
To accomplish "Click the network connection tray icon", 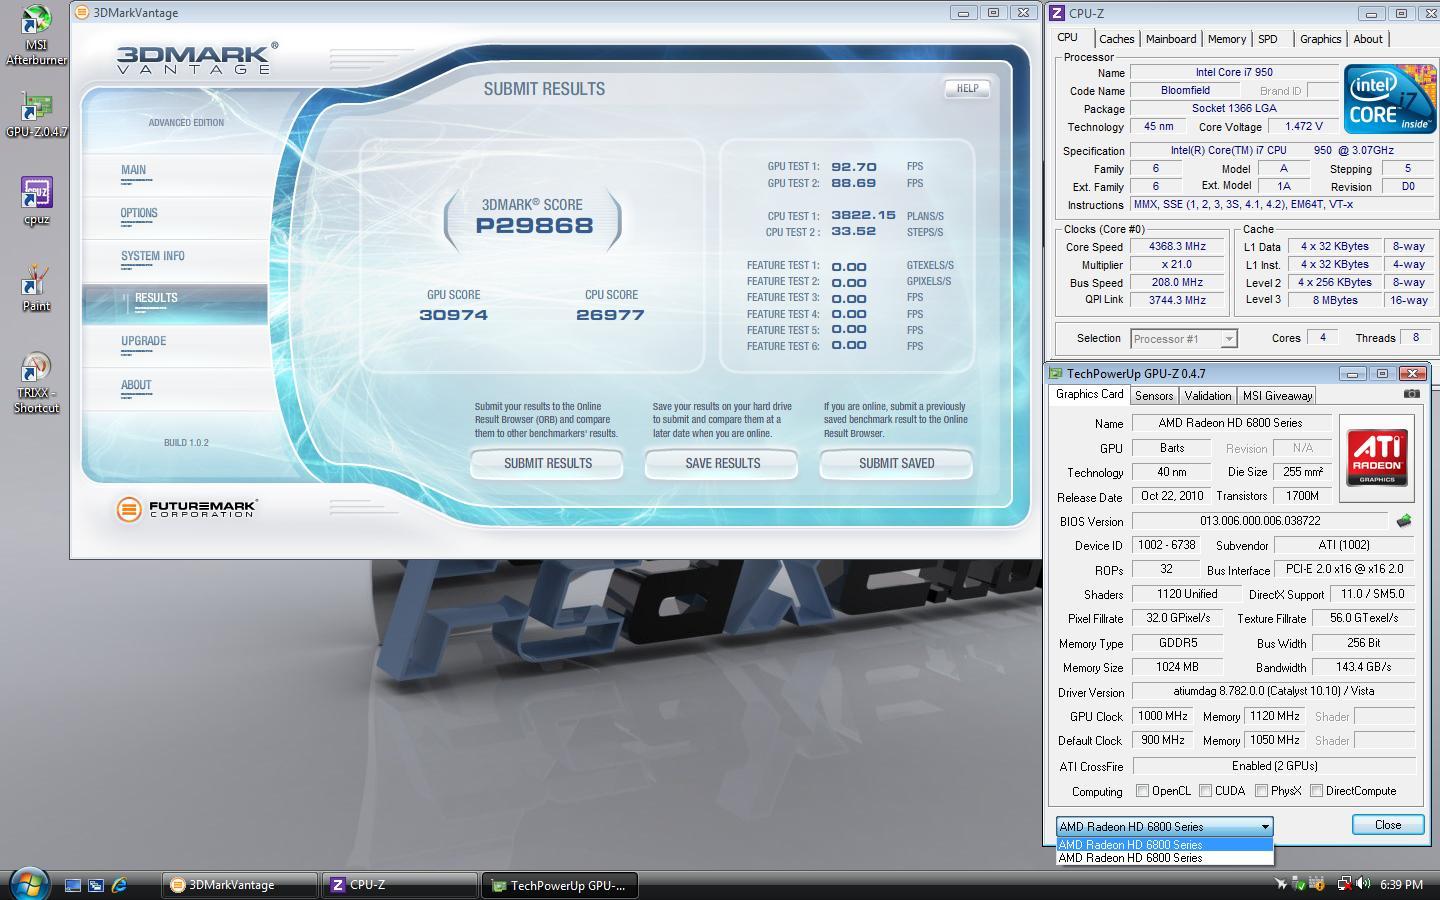I will [1345, 884].
